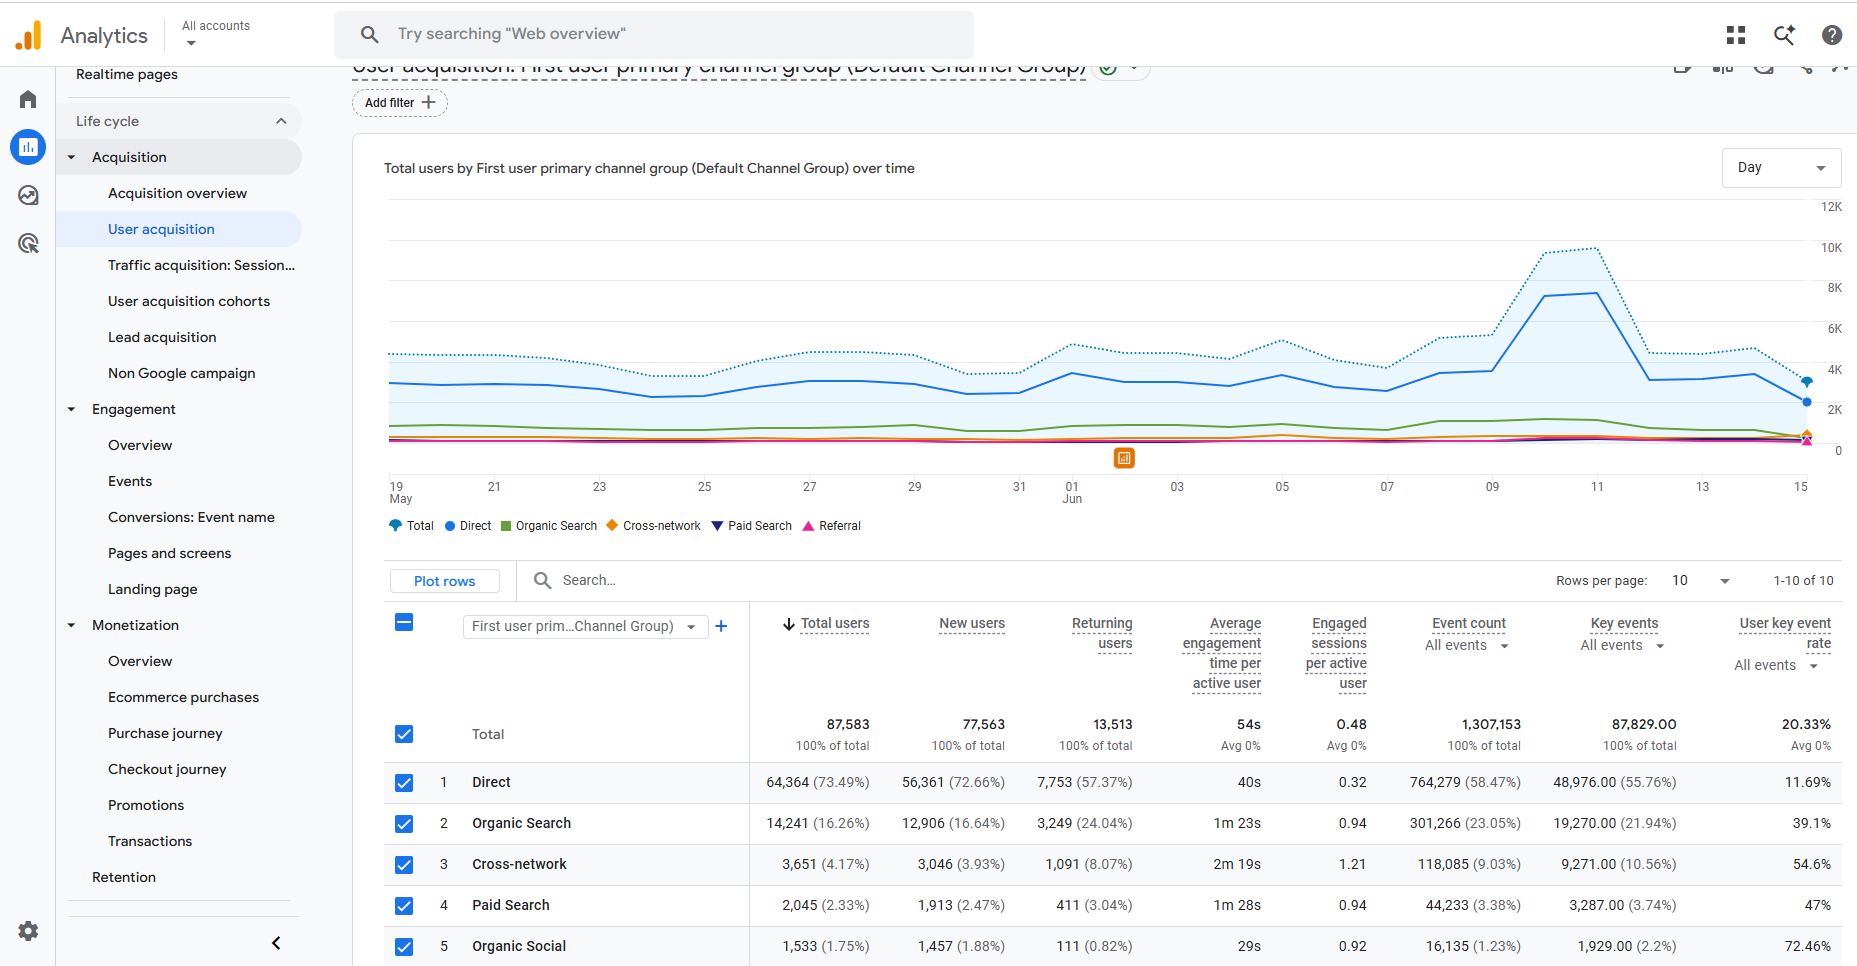
Task: Click the Add filter button
Action: (x=400, y=103)
